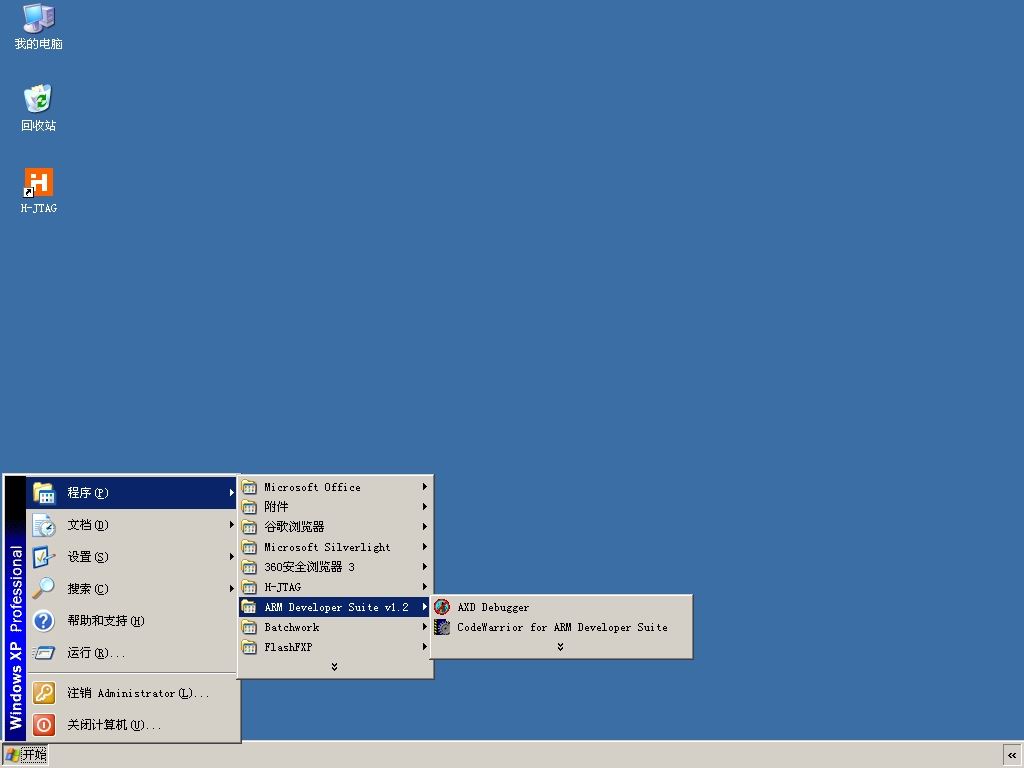Click the 注销 key icon
The width and height of the screenshot is (1024, 768).
point(44,693)
